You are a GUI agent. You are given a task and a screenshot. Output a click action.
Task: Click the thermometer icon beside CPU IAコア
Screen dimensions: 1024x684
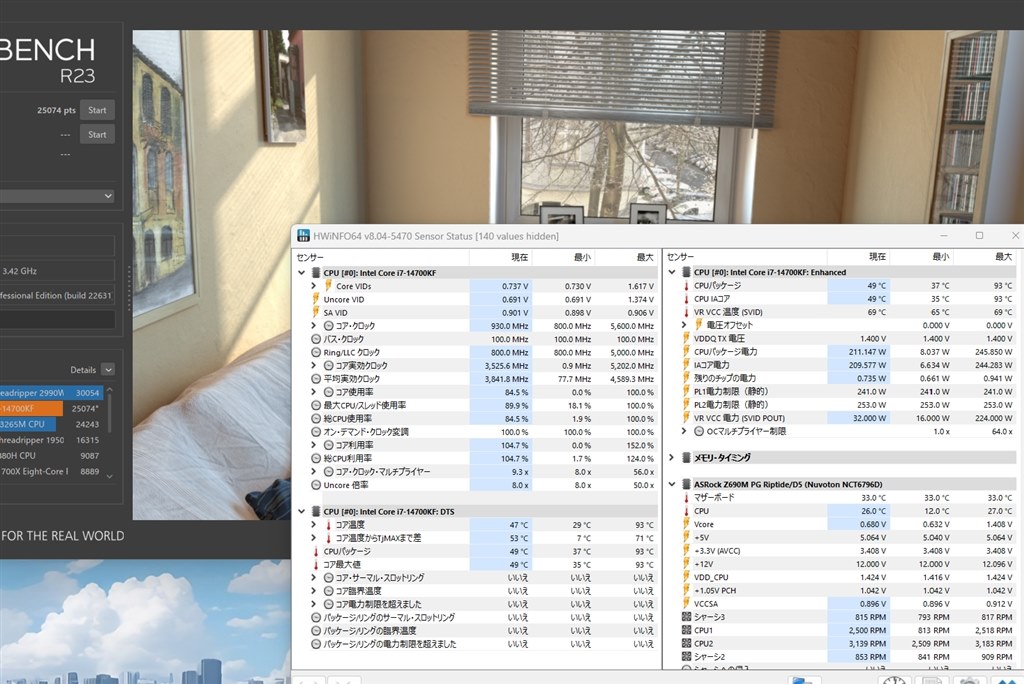click(686, 299)
